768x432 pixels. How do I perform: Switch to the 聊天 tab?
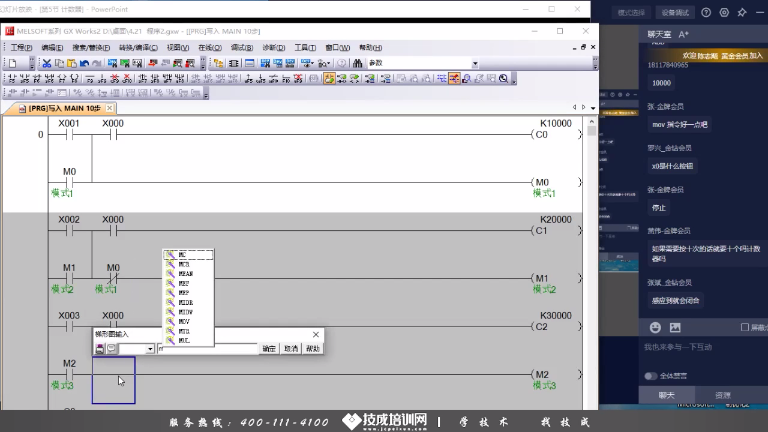666,395
